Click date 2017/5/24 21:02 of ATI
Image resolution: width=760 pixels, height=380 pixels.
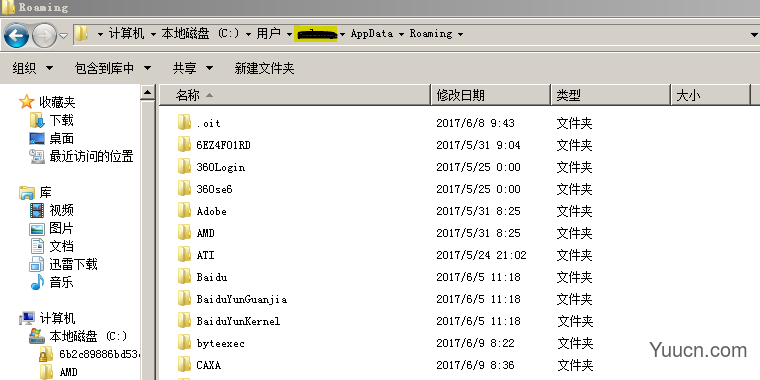[481, 255]
